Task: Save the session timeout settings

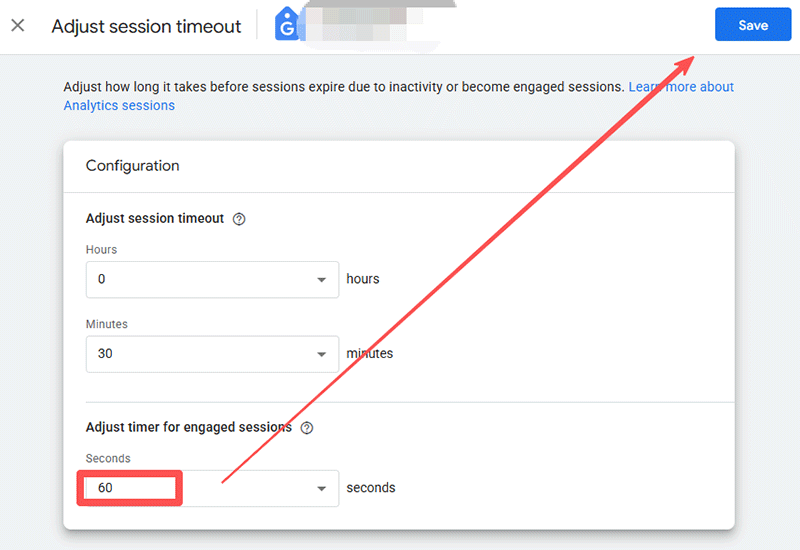Action: 752,26
